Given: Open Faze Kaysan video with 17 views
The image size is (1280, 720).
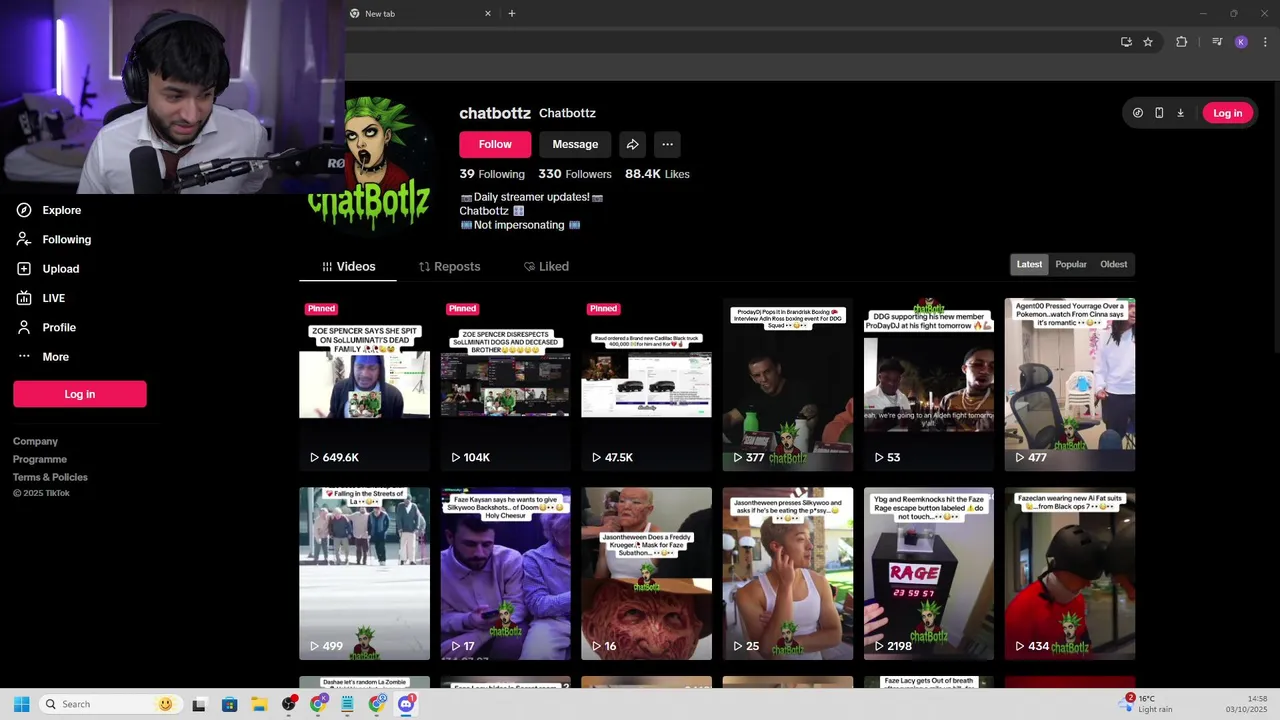Looking at the screenshot, I should tap(505, 574).
